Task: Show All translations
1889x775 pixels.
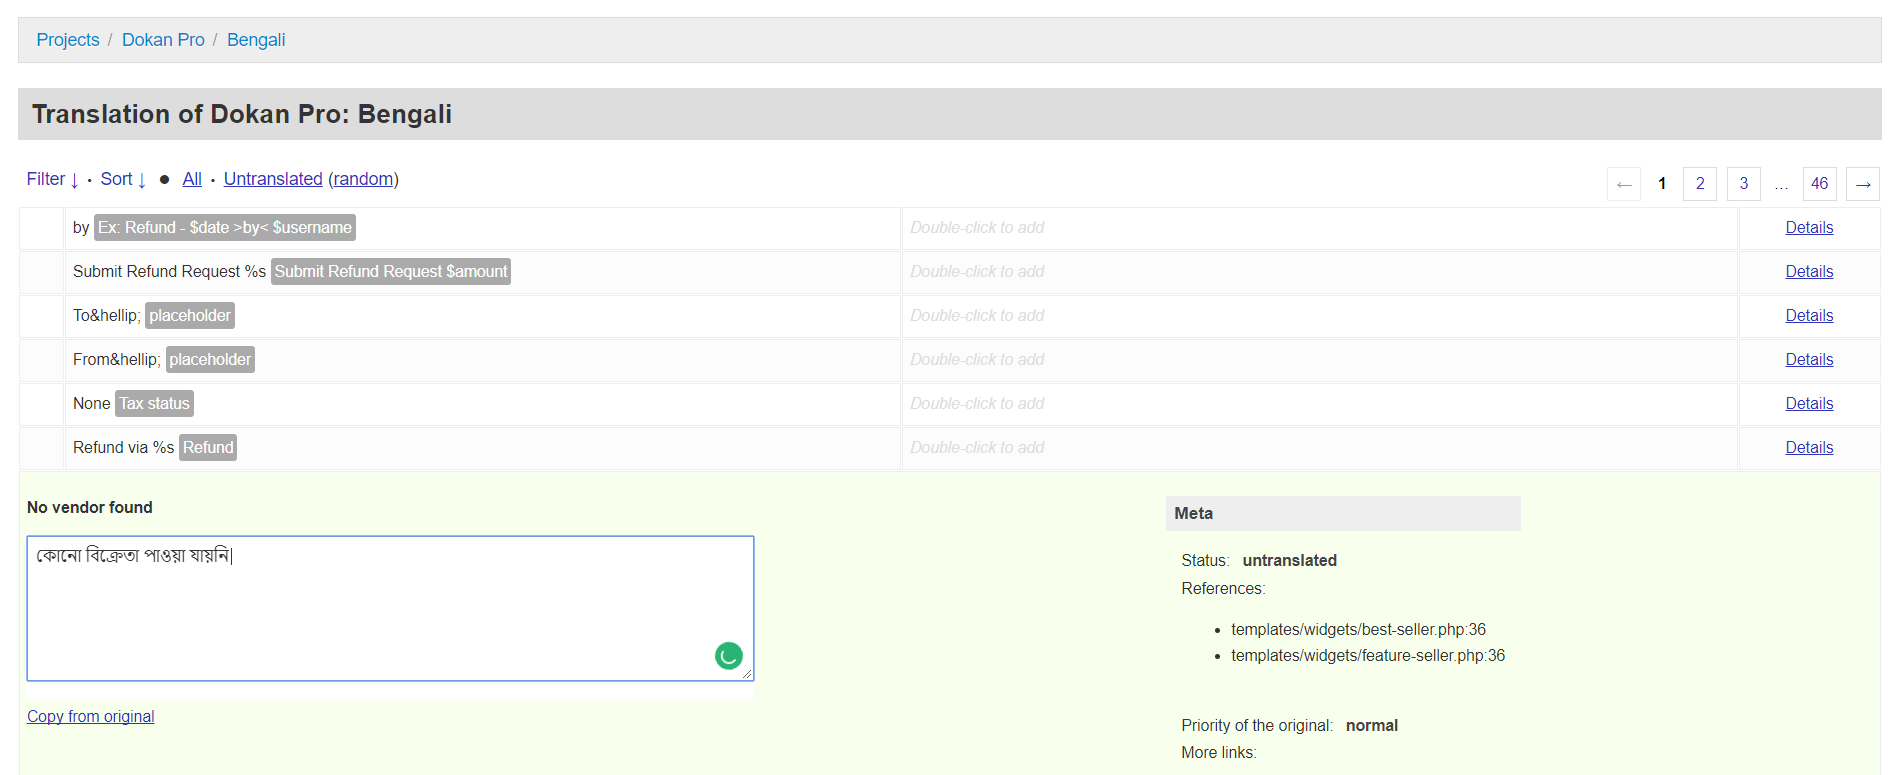Action: [192, 179]
